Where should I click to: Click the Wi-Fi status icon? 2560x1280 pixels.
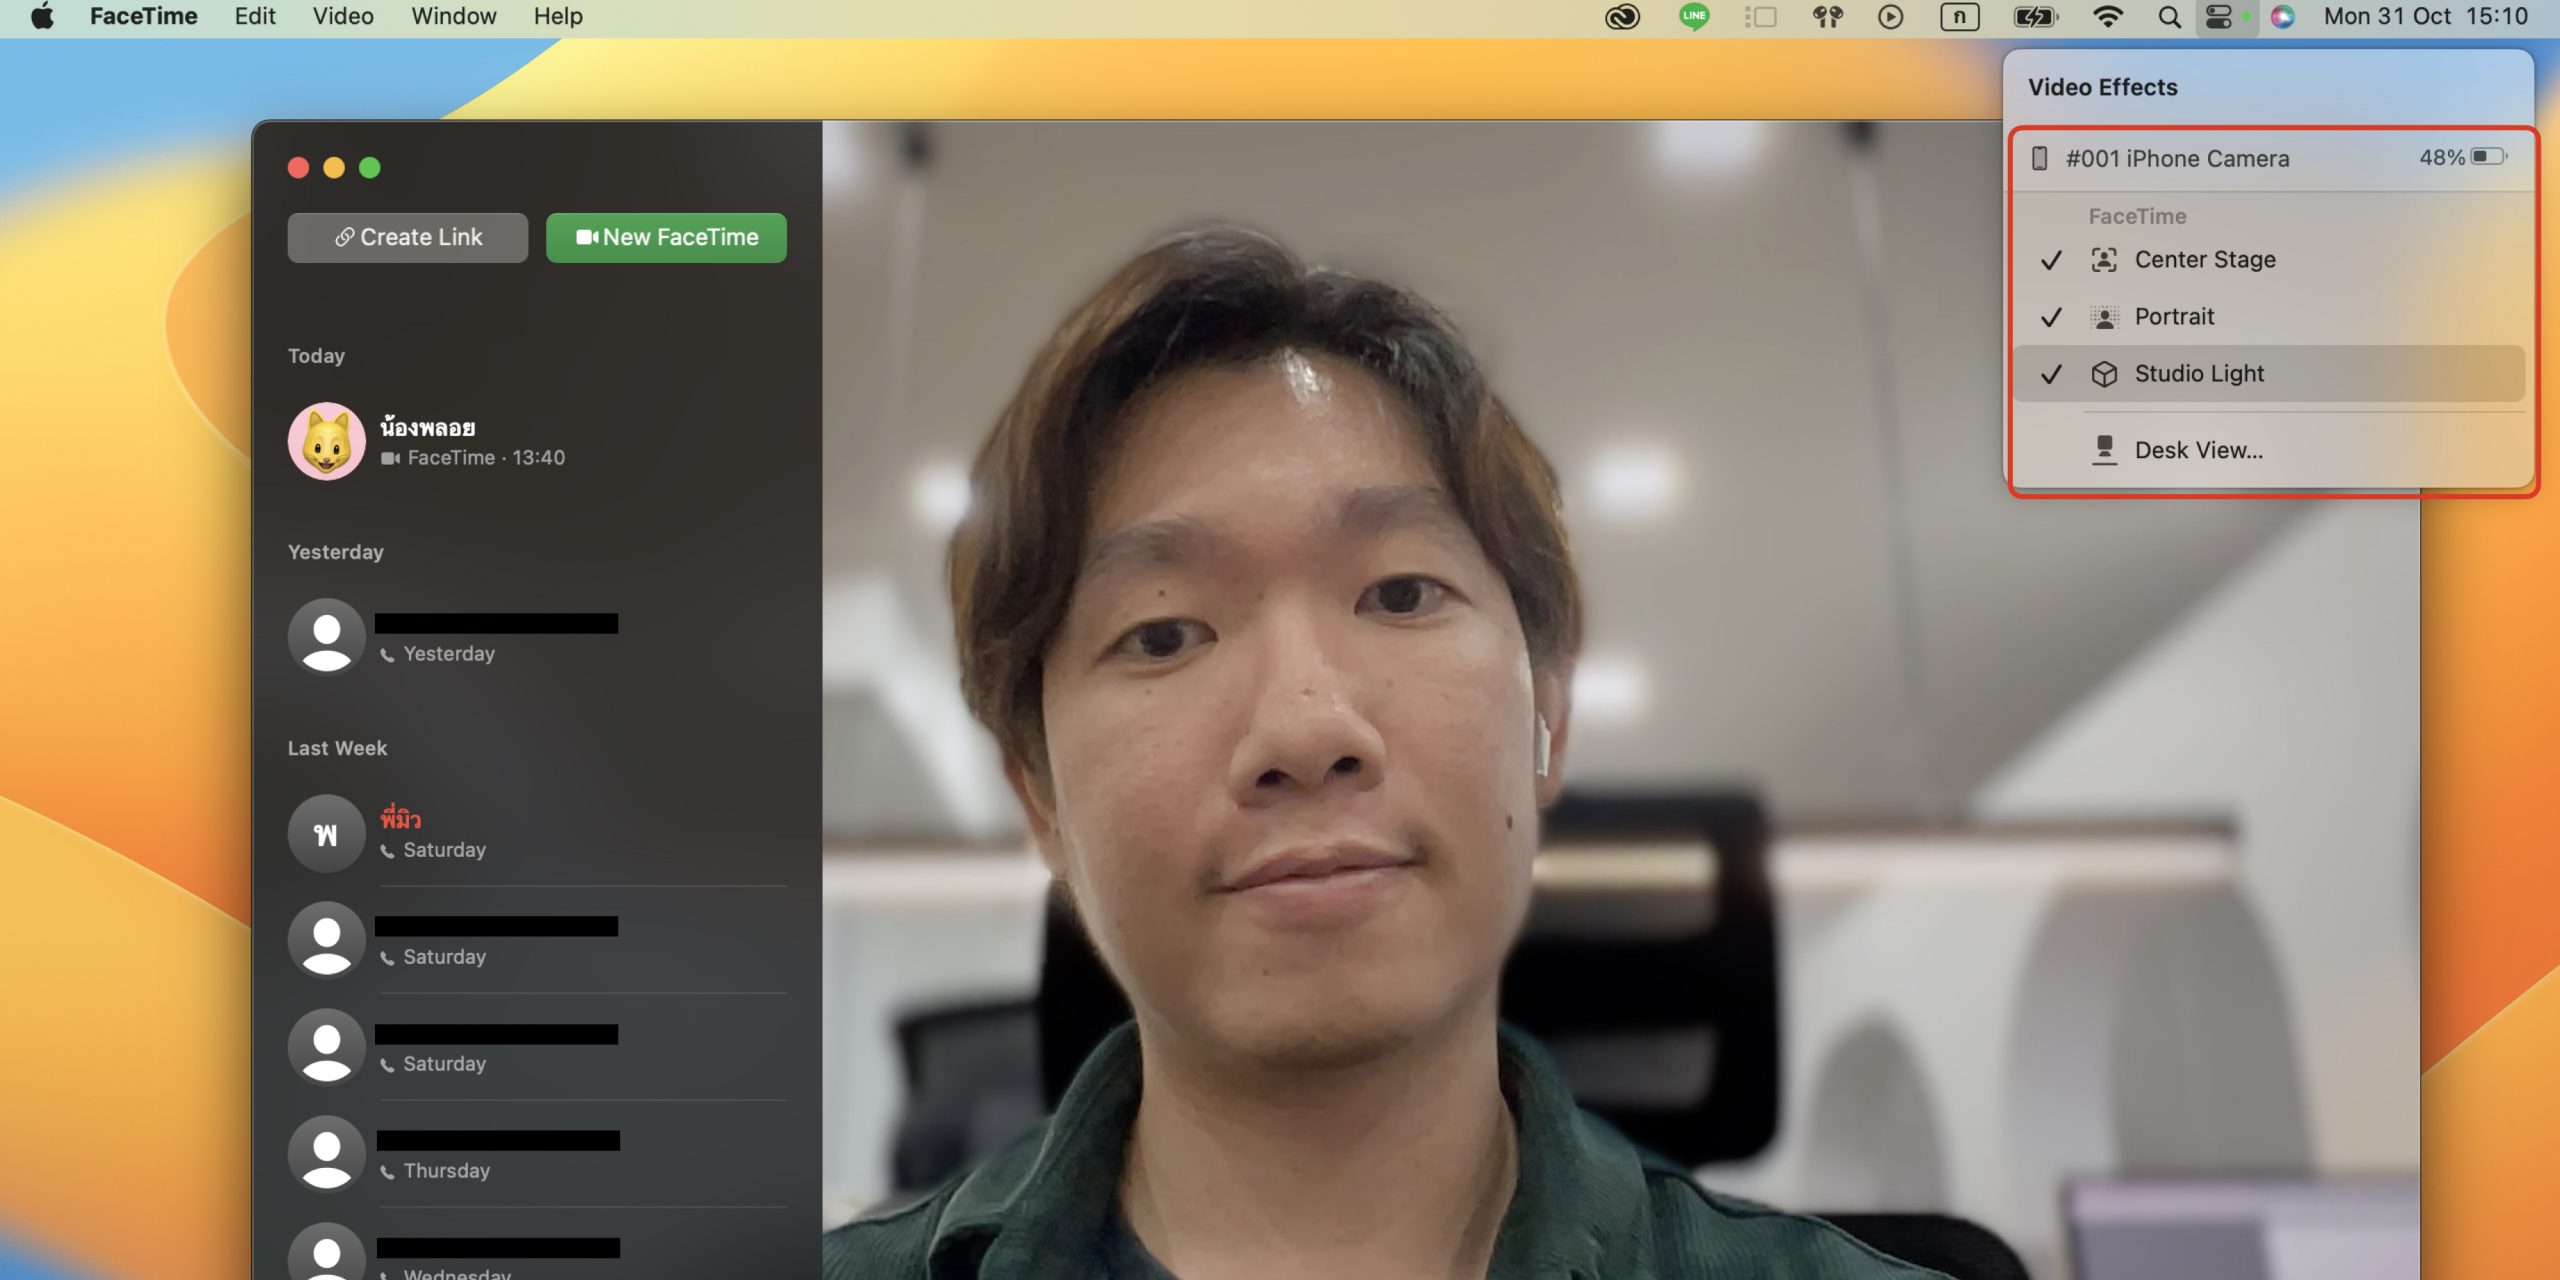click(2107, 17)
